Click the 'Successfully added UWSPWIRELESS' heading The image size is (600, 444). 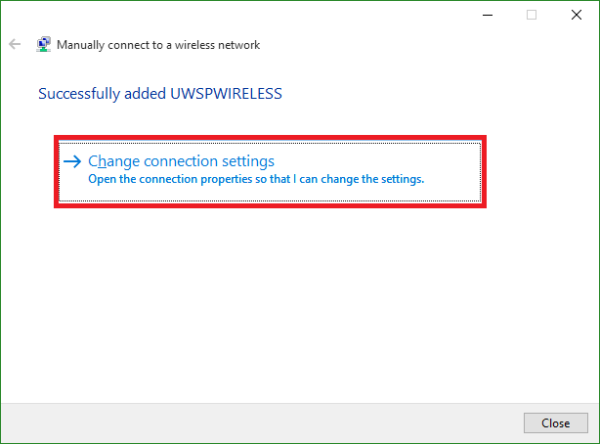tap(160, 94)
